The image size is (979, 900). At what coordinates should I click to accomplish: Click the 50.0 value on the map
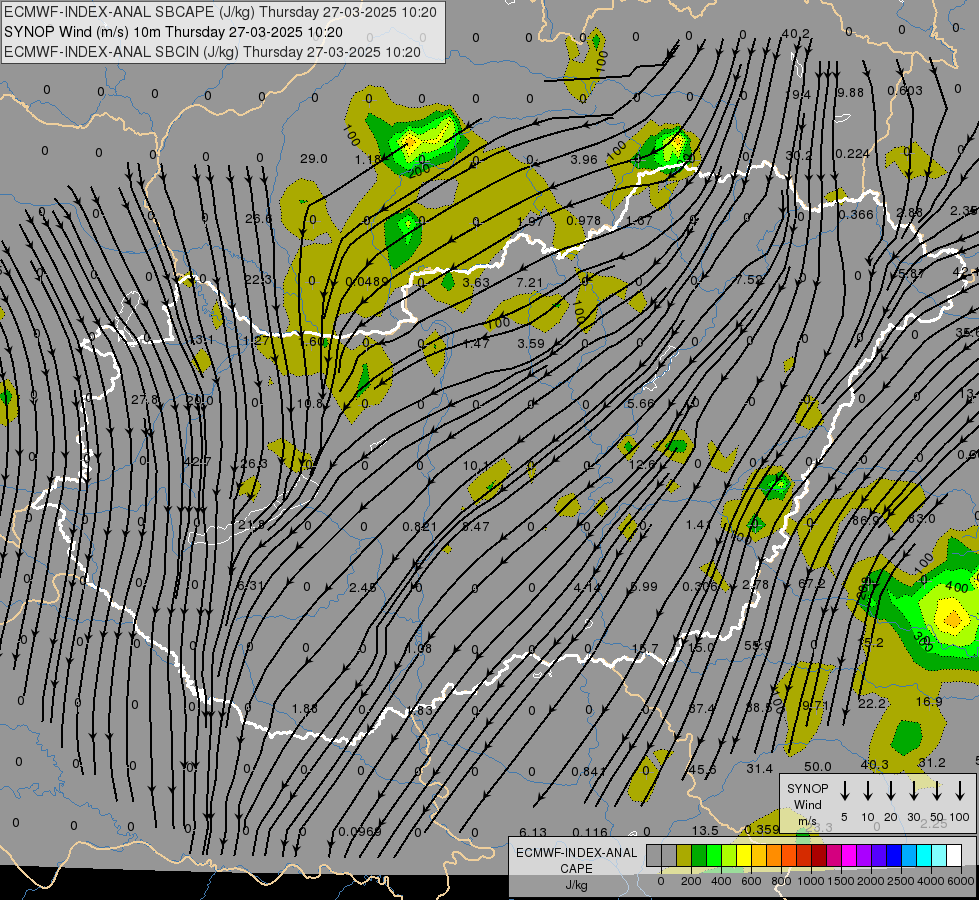click(817, 766)
